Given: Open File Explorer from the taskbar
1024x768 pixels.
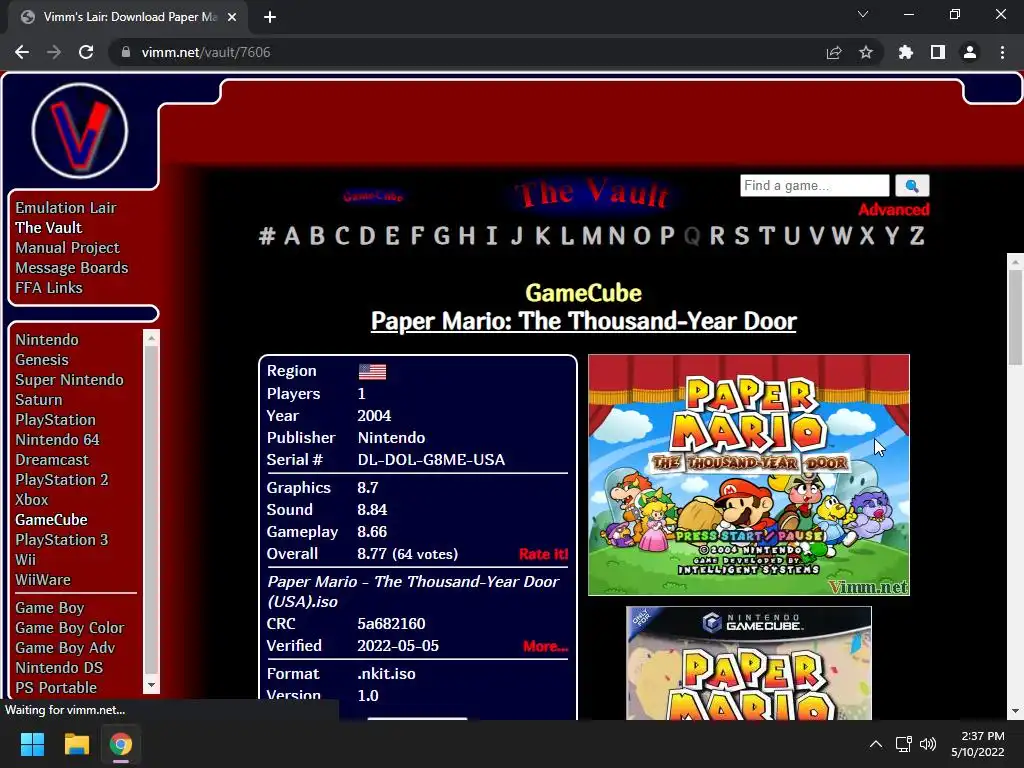Looking at the screenshot, I should [76, 744].
